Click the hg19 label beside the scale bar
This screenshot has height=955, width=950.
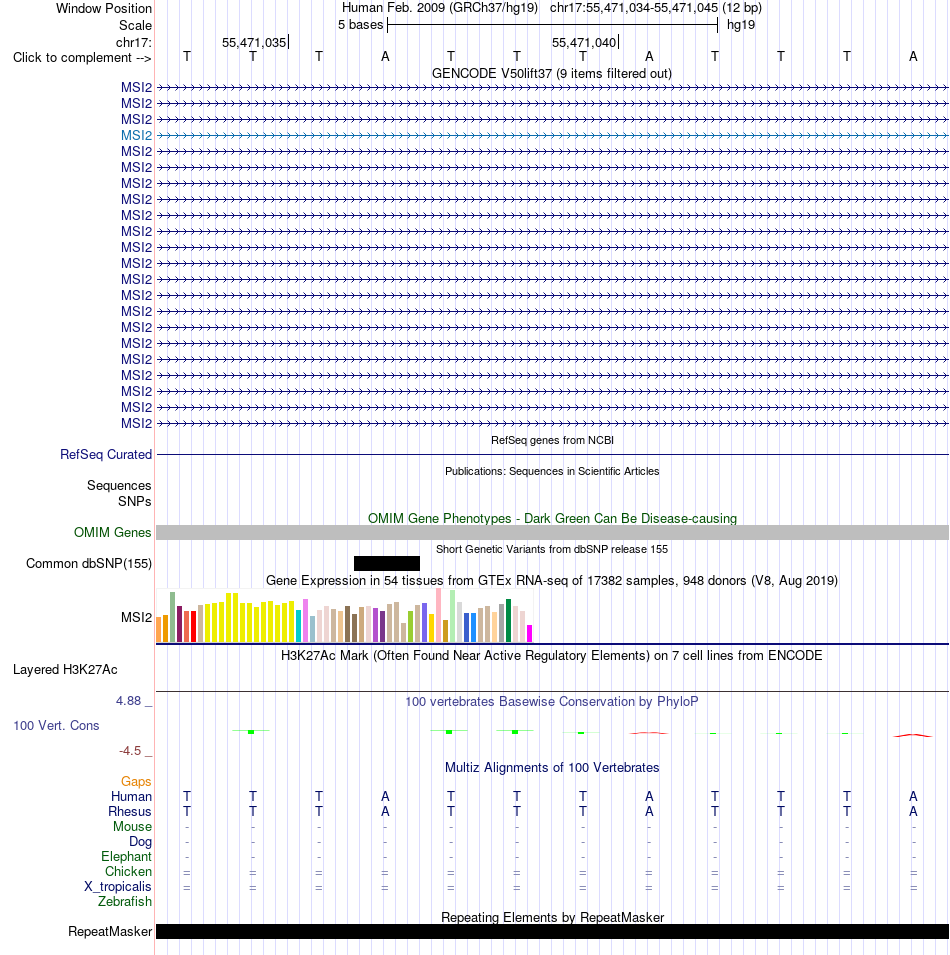click(x=741, y=25)
